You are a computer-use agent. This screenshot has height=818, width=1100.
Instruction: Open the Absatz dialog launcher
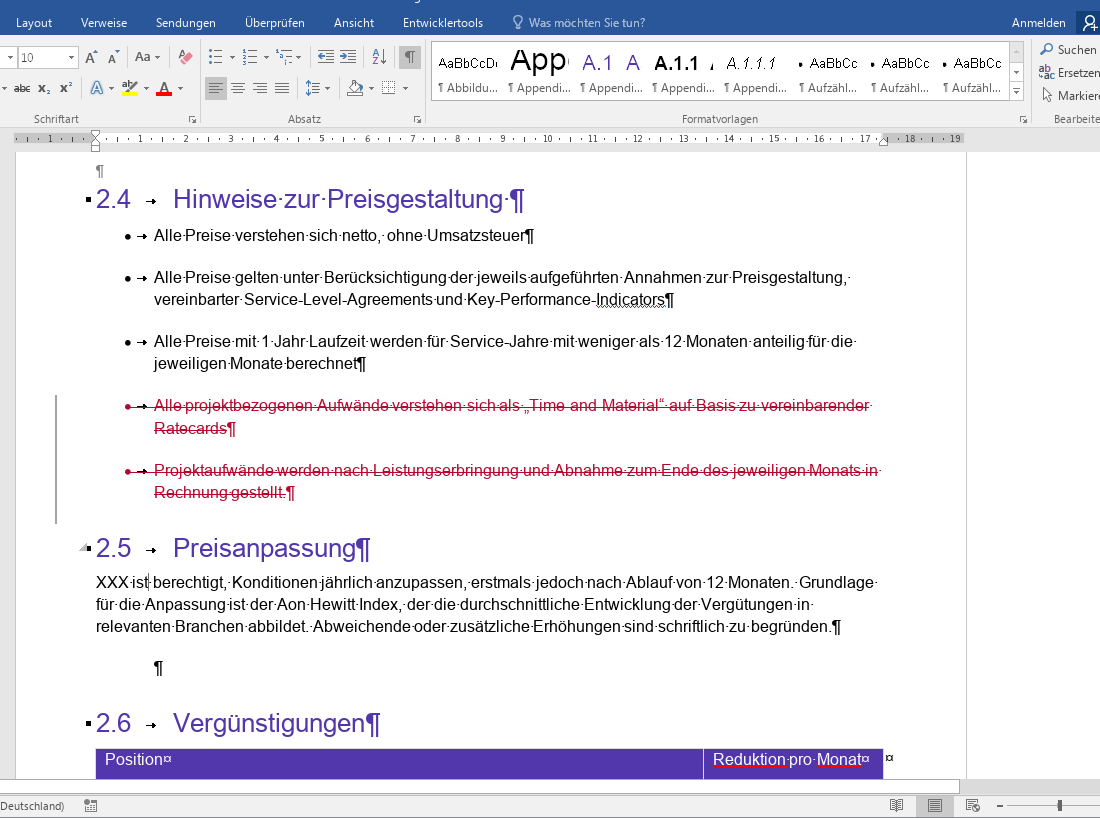pos(417,120)
